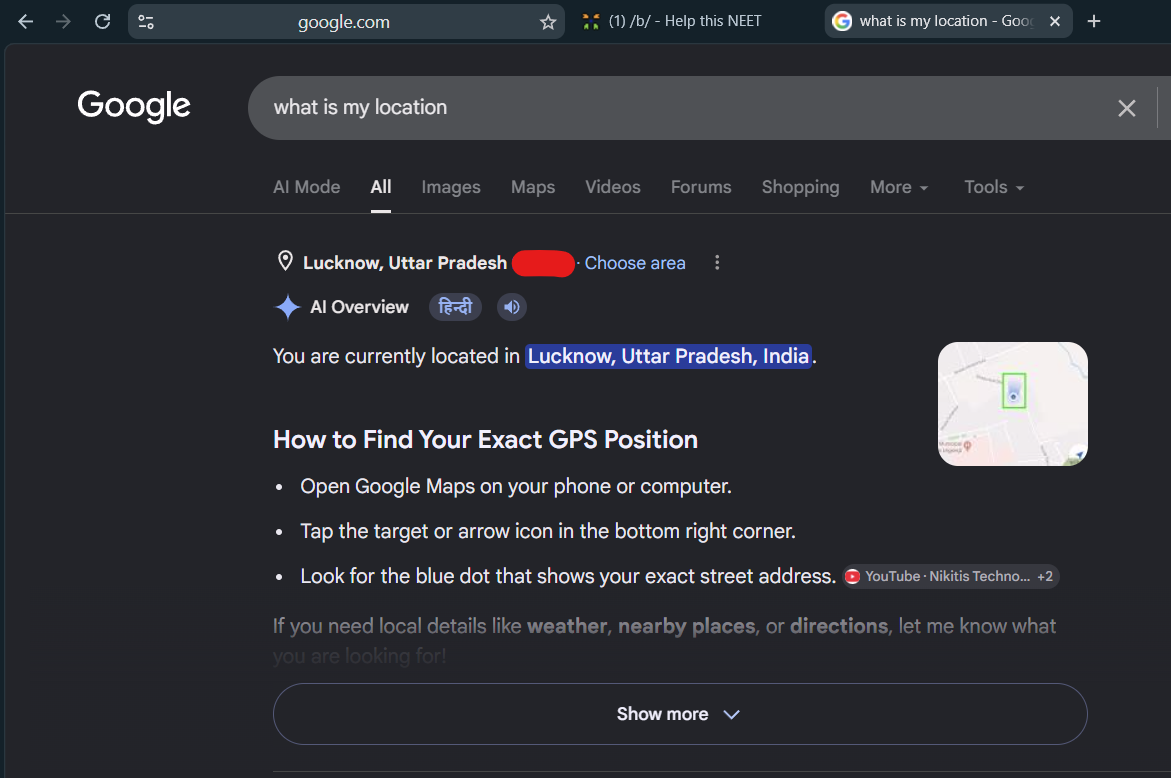
Task: Open site information icon in address bar
Action: 146,22
